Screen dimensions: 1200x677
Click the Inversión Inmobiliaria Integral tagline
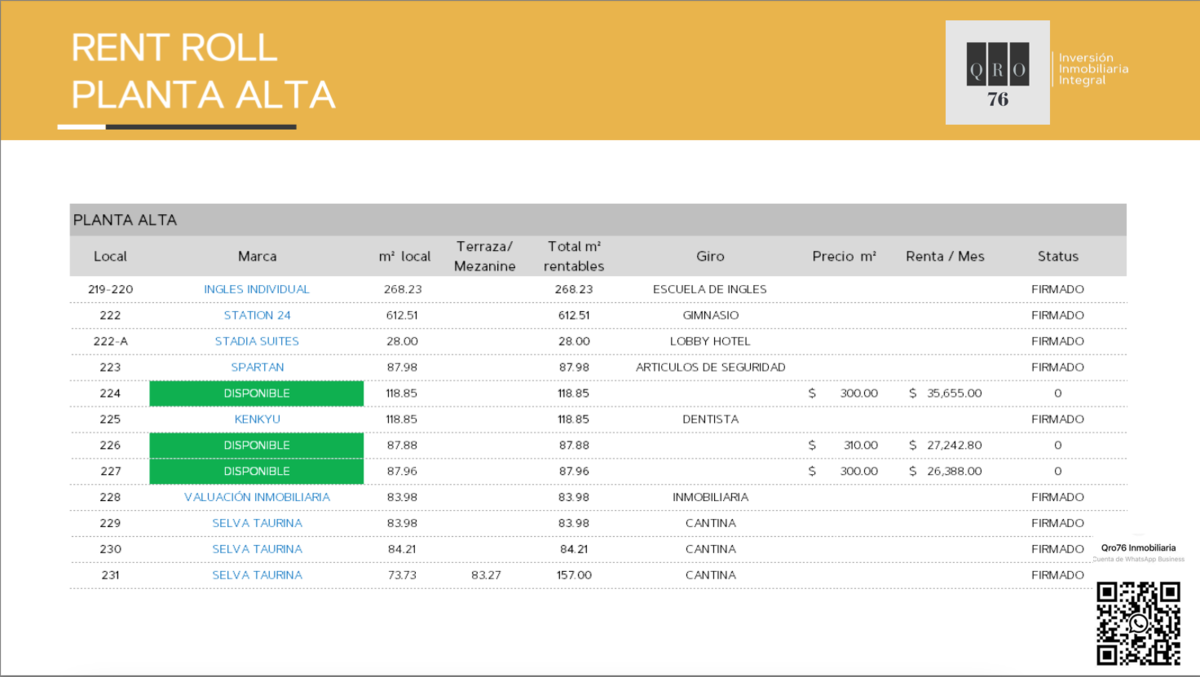(1093, 69)
